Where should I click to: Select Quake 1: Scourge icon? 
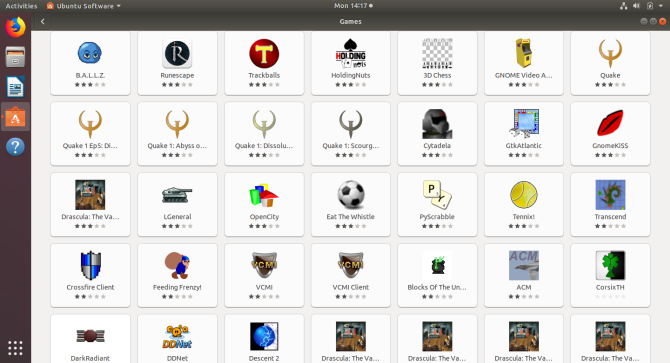coord(351,124)
